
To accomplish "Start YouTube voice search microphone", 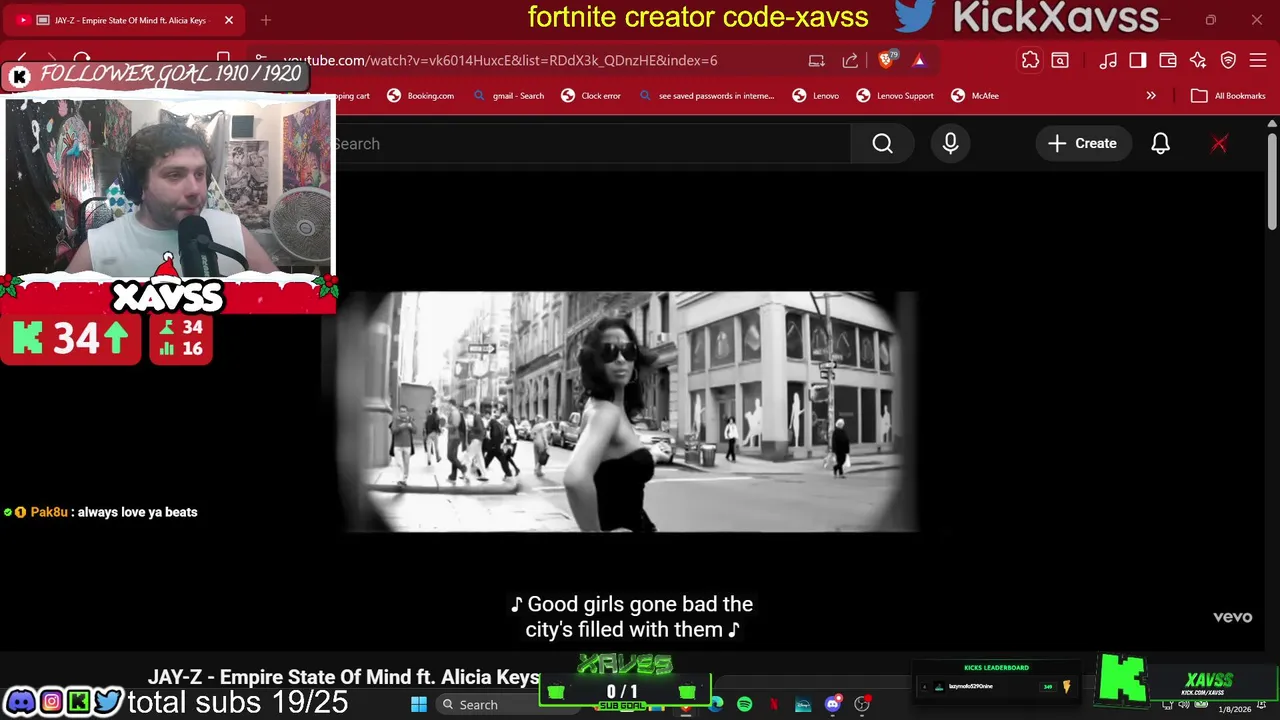I will point(950,144).
